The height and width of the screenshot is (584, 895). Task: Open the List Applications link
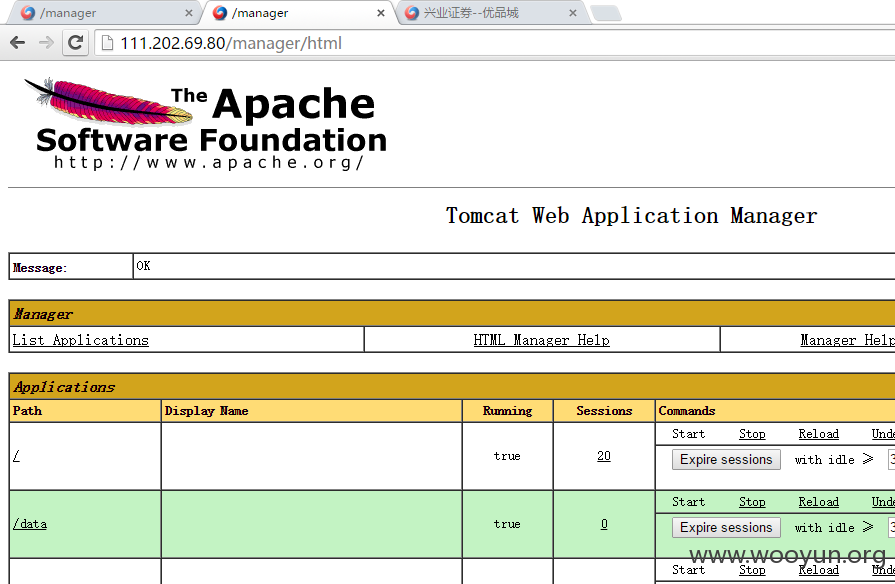pos(80,340)
